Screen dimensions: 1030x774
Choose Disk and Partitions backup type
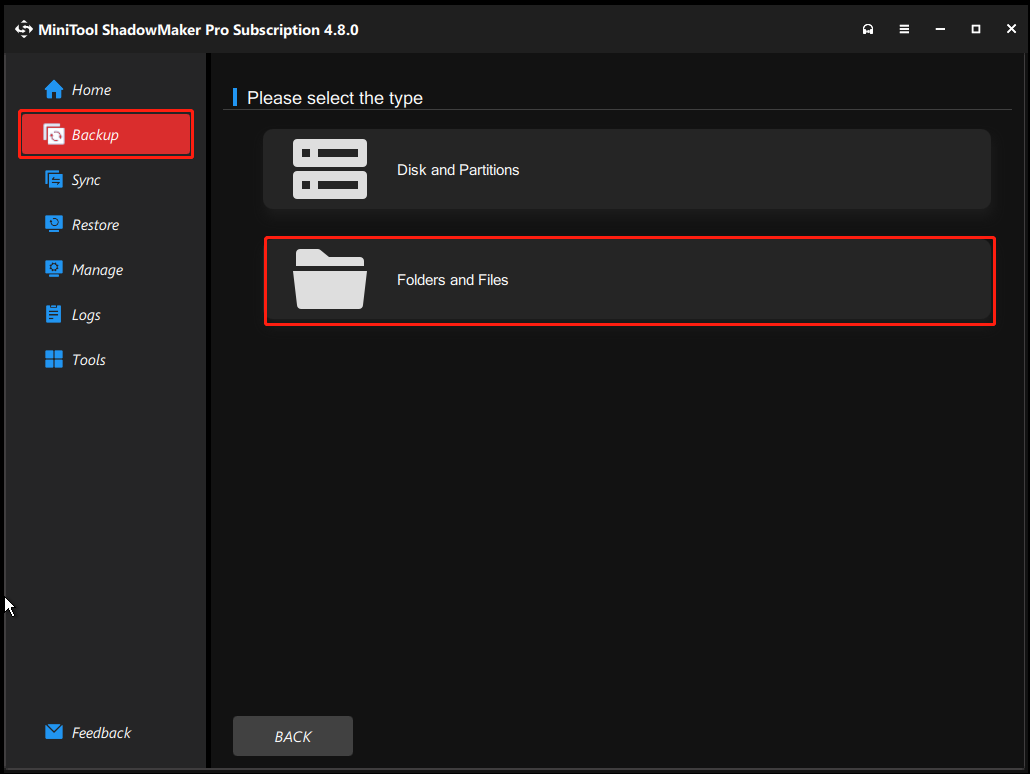pos(627,169)
